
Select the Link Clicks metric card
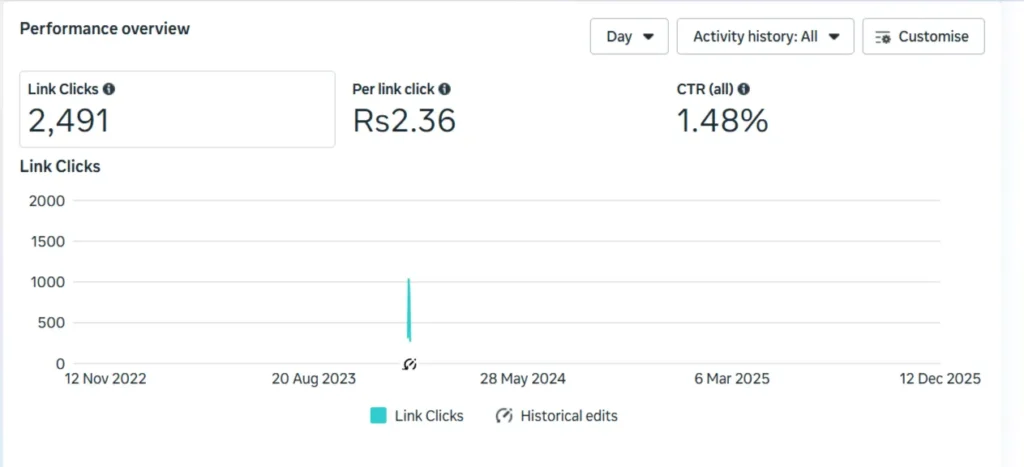pyautogui.click(x=177, y=109)
